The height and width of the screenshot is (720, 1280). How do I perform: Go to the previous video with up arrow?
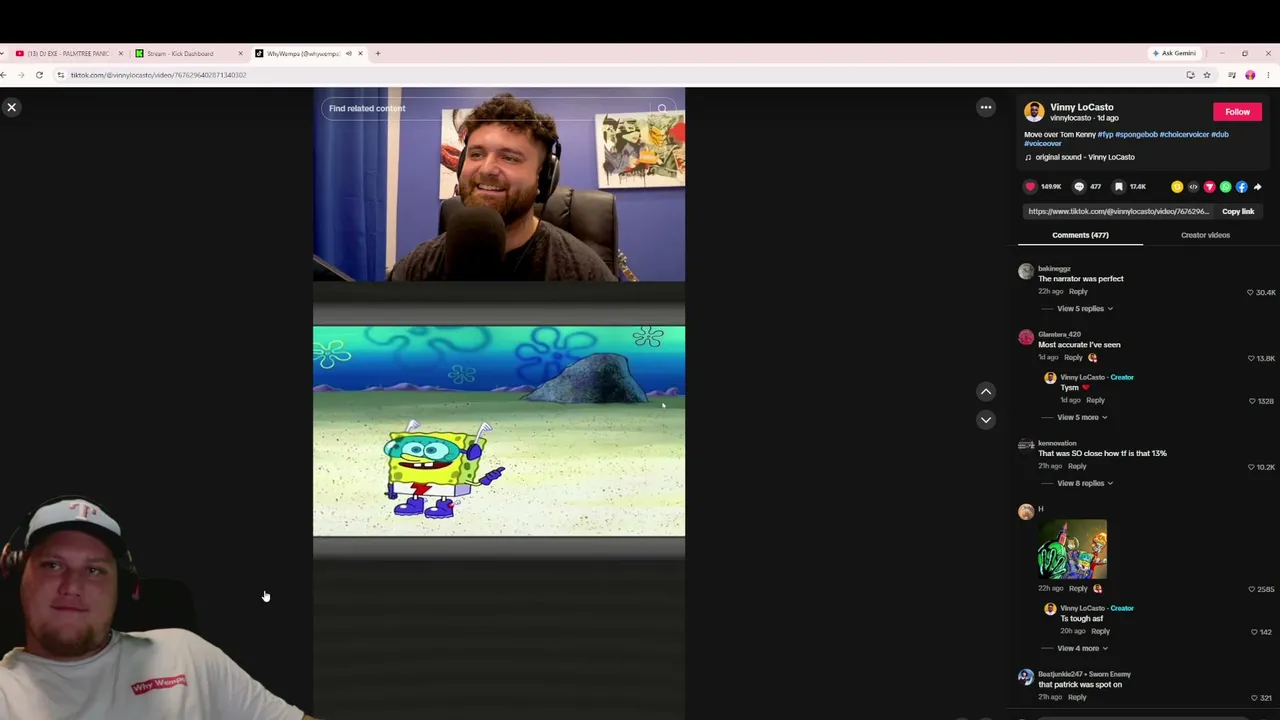click(986, 392)
